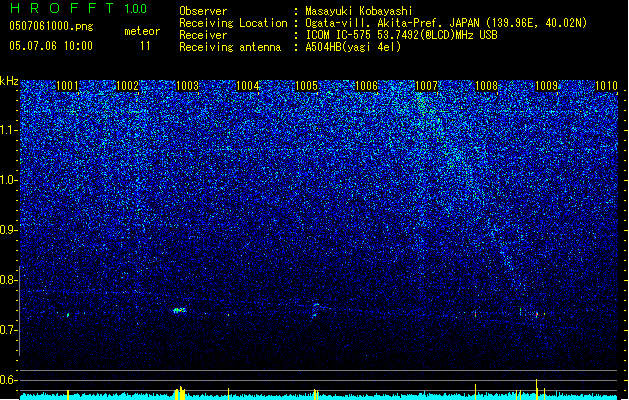629x400 pixels.
Task: Click the echo spot below 1008
Action: click(x=475, y=315)
